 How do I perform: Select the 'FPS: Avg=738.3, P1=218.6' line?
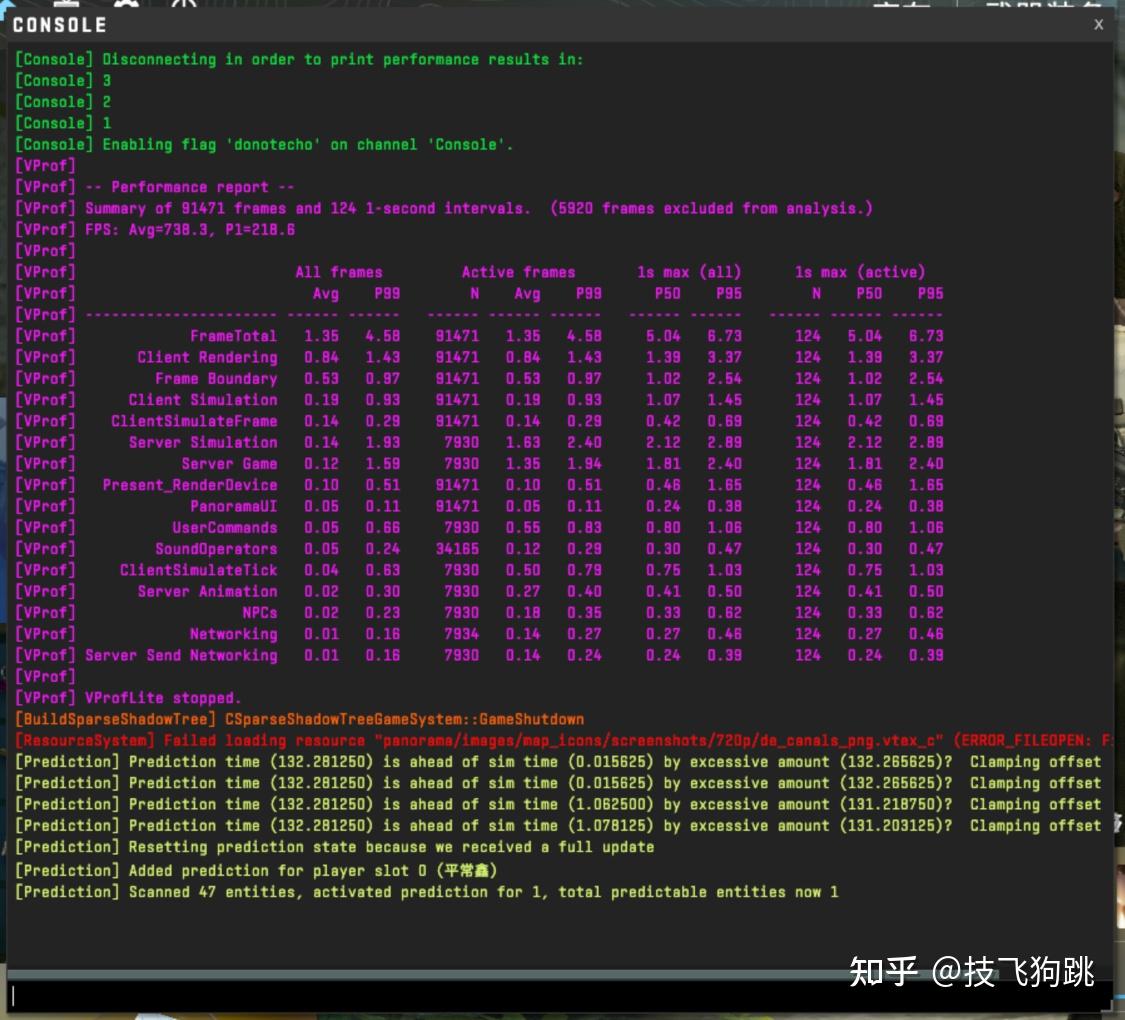(190, 230)
